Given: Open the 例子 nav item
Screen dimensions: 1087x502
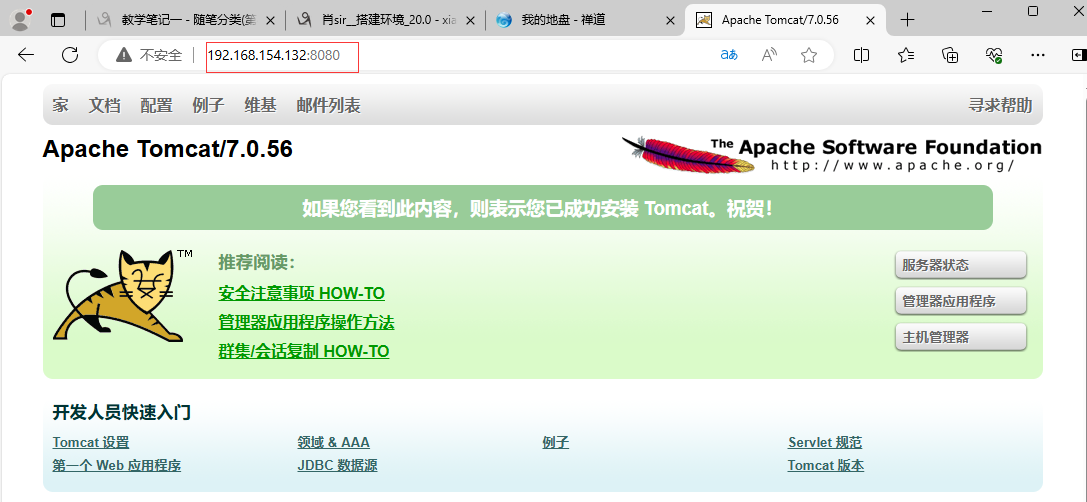Looking at the screenshot, I should pyautogui.click(x=209, y=105).
